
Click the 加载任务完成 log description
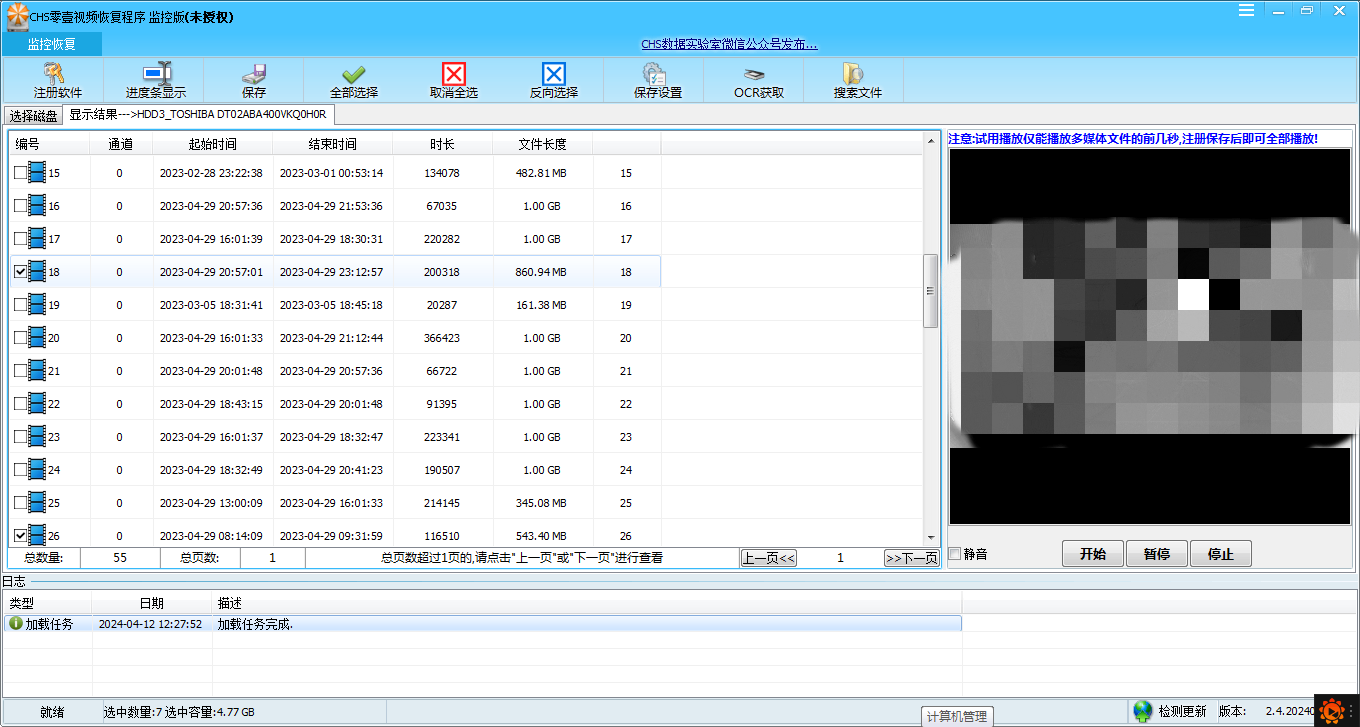[256, 624]
